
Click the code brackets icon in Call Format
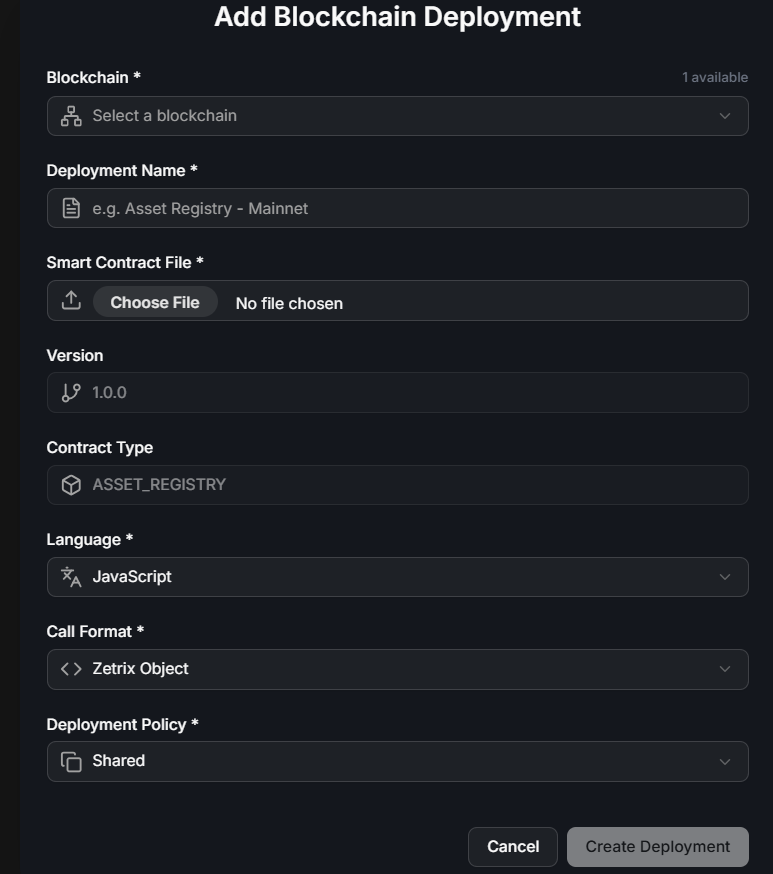click(x=71, y=669)
